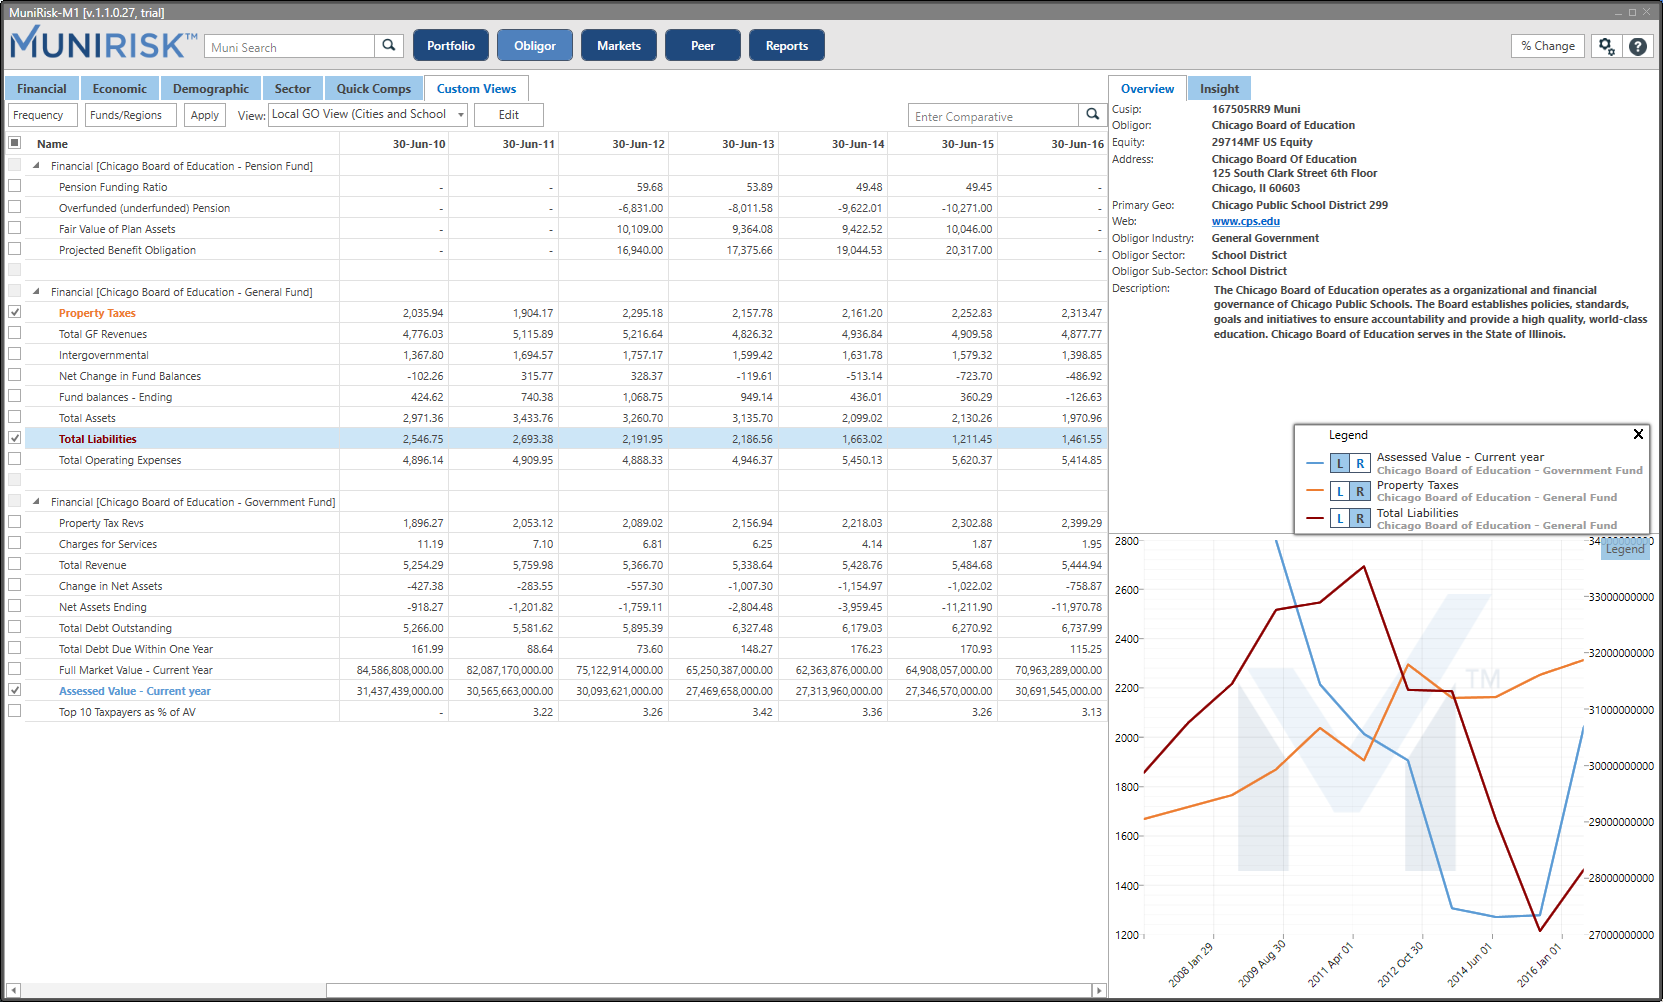The width and height of the screenshot is (1663, 1002).
Task: Switch to the Sector tab
Action: (x=293, y=89)
